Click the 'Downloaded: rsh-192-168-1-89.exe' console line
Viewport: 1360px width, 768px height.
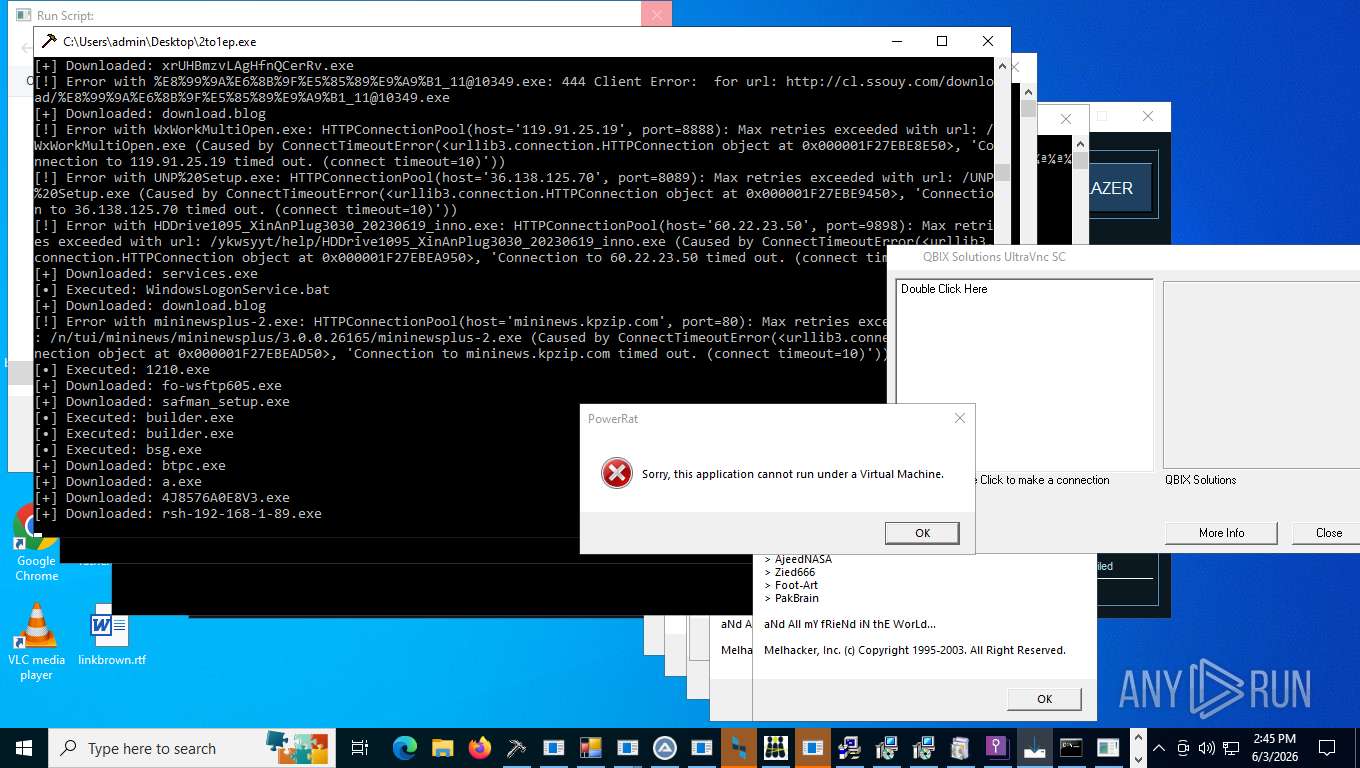click(178, 513)
